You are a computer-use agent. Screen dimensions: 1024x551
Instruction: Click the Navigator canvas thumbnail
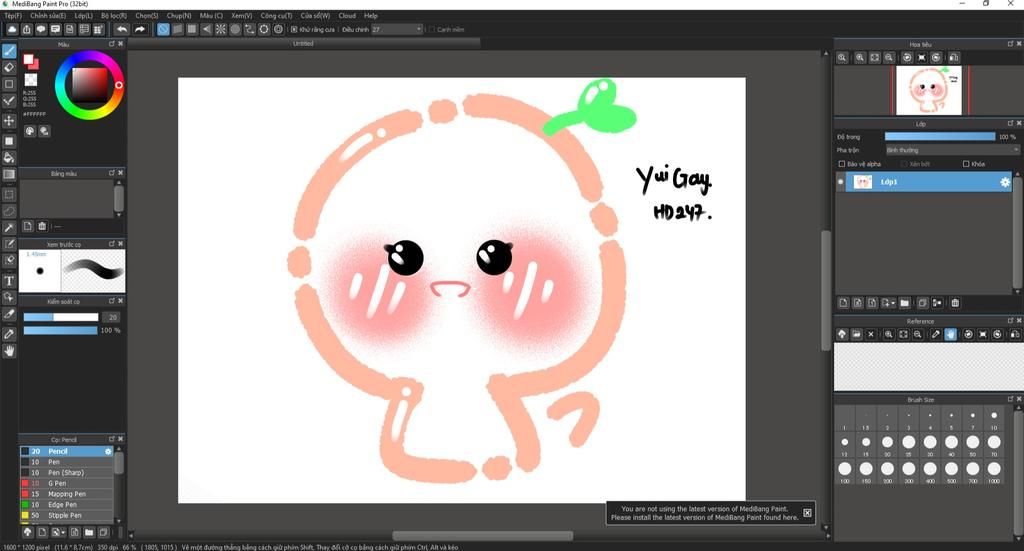928,91
